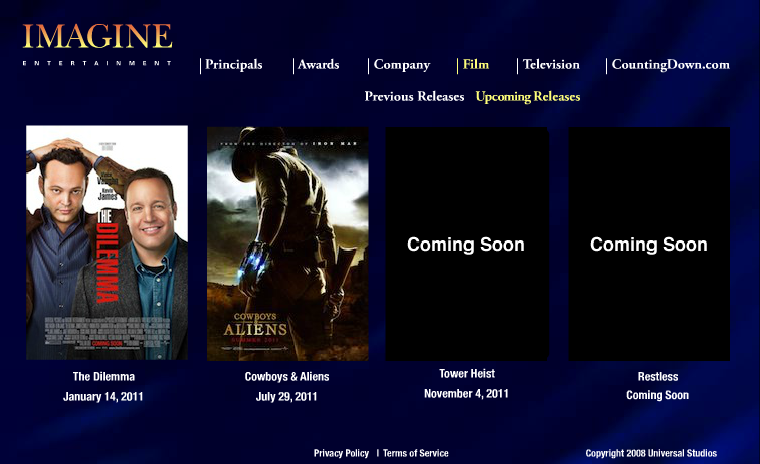Open the Company page
The height and width of the screenshot is (464, 760).
402,64
